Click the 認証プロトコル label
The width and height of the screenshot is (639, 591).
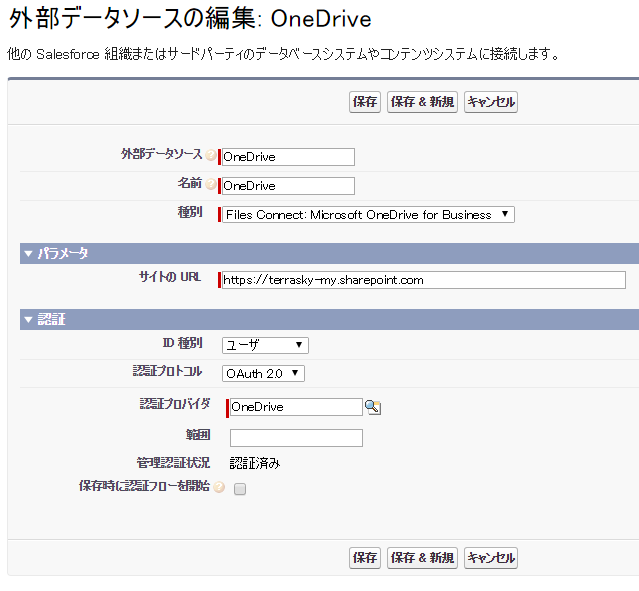tap(167, 371)
